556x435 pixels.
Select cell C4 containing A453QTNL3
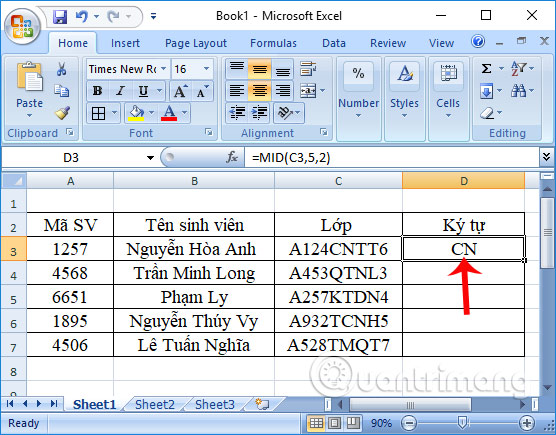[338, 273]
